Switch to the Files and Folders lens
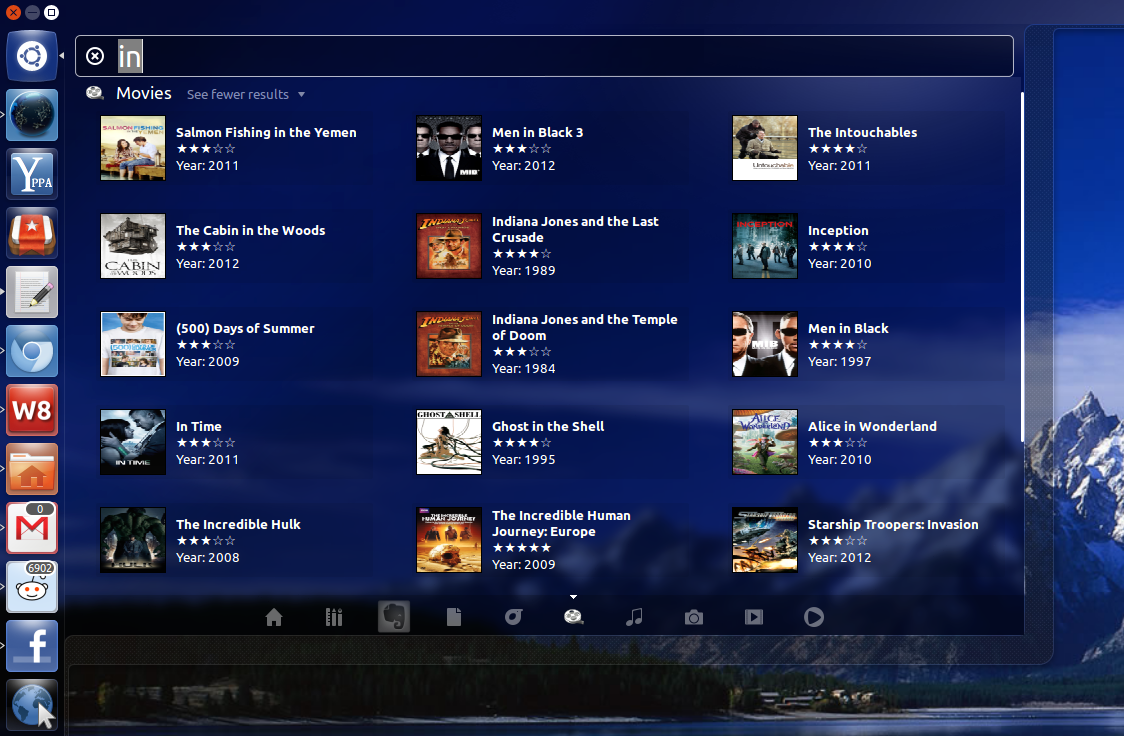 [454, 617]
